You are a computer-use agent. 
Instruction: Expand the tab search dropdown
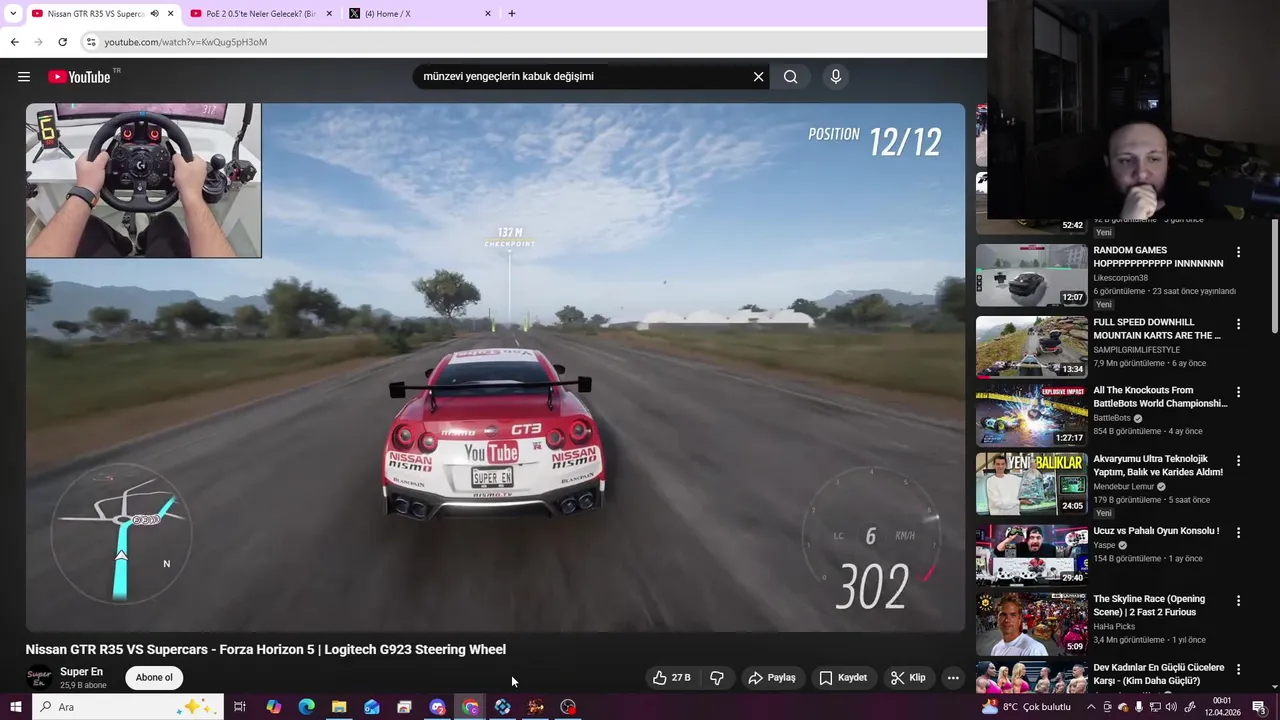tap(13, 14)
